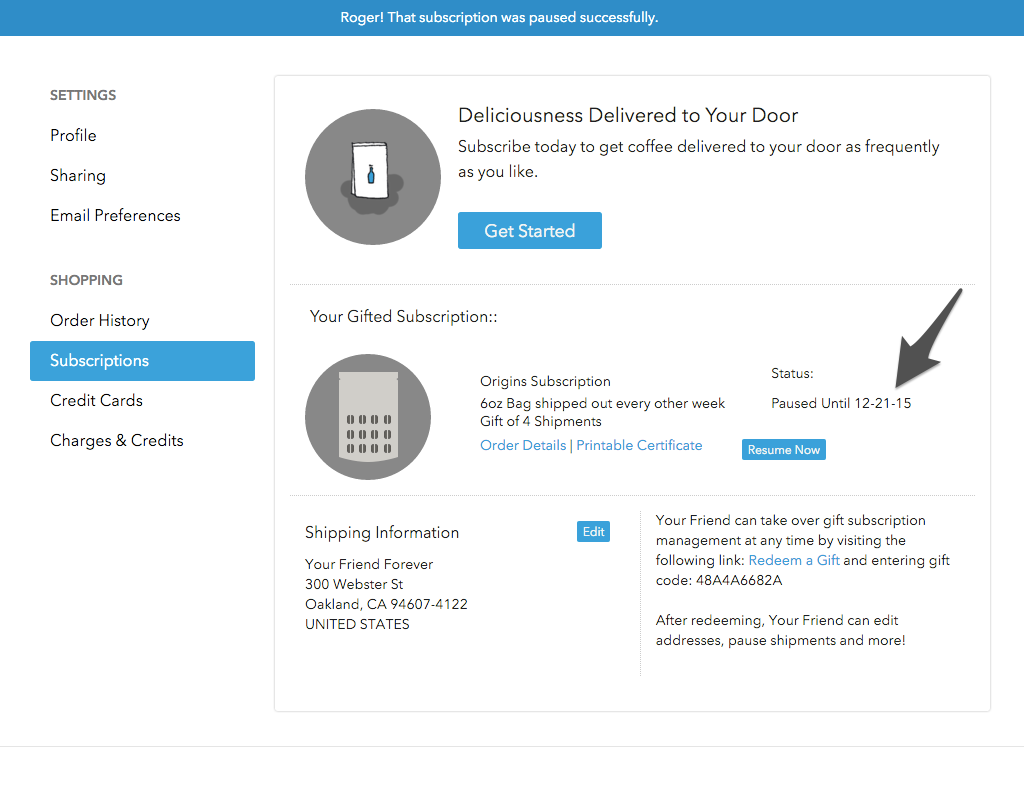Click the 'Your Gifted Subscription::' heading
The image size is (1024, 793).
pyautogui.click(x=404, y=317)
